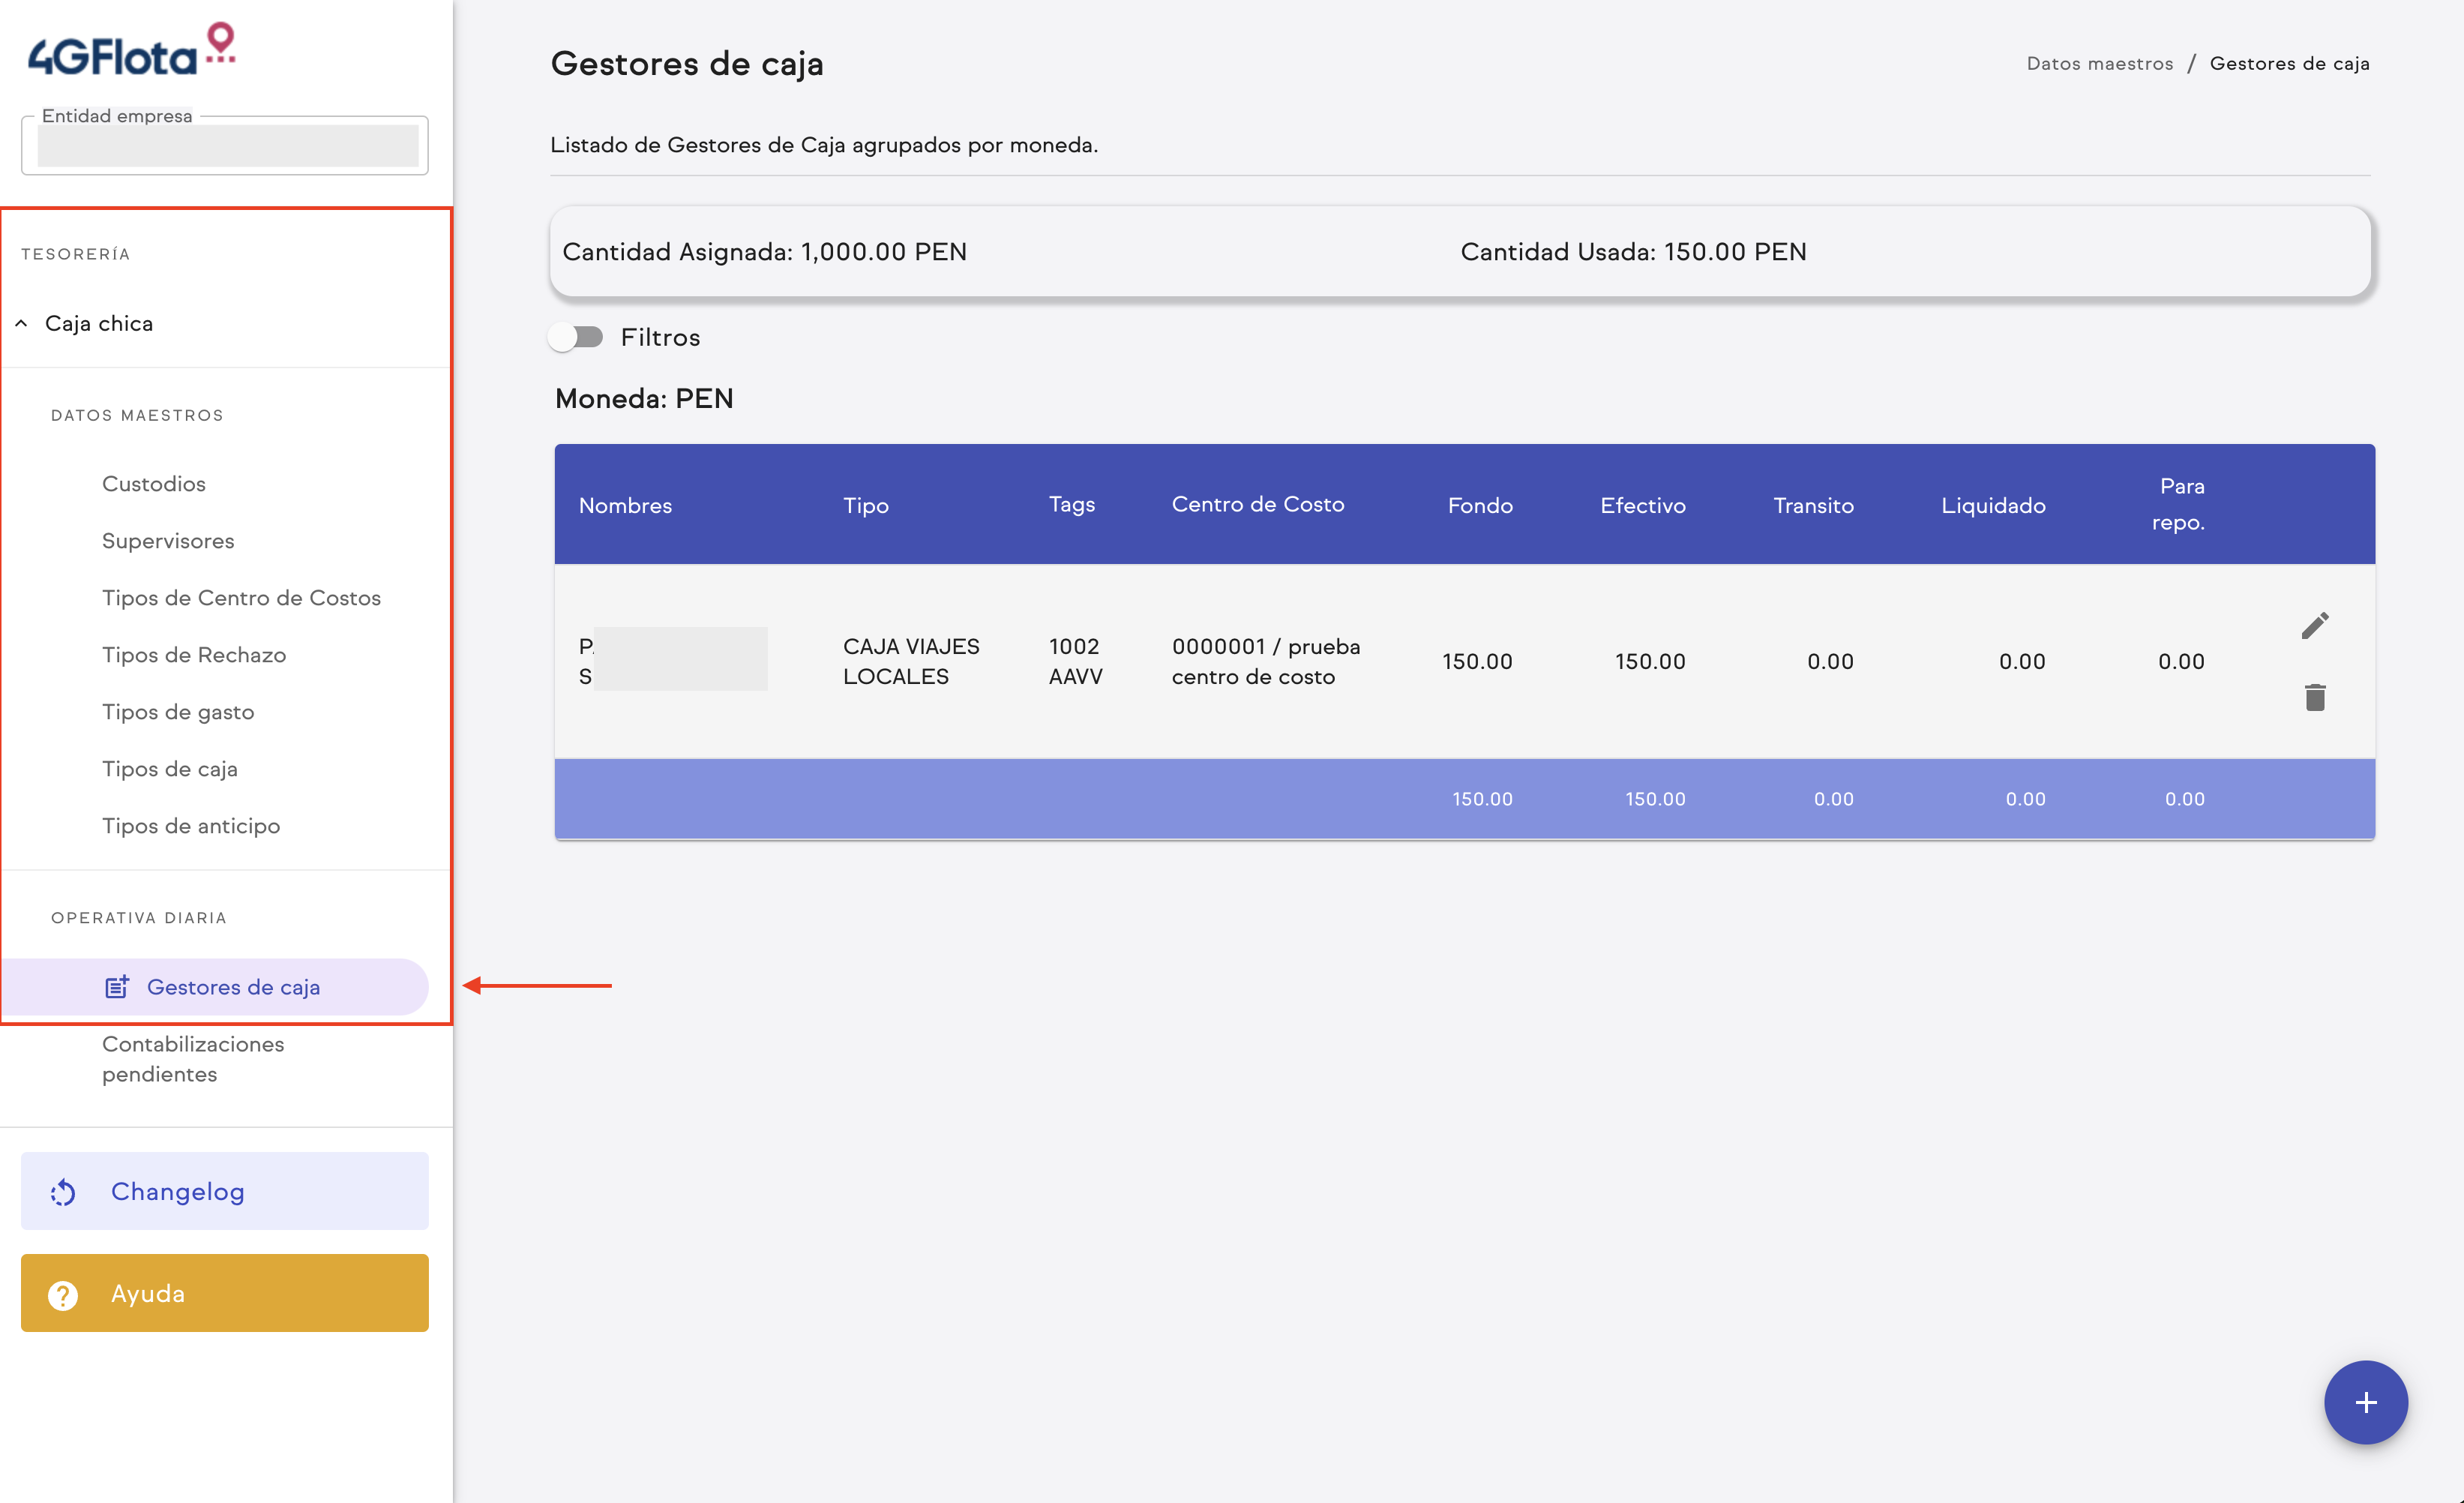
Task: Click the Gestores de caja sidebar icon
Action: click(x=117, y=987)
